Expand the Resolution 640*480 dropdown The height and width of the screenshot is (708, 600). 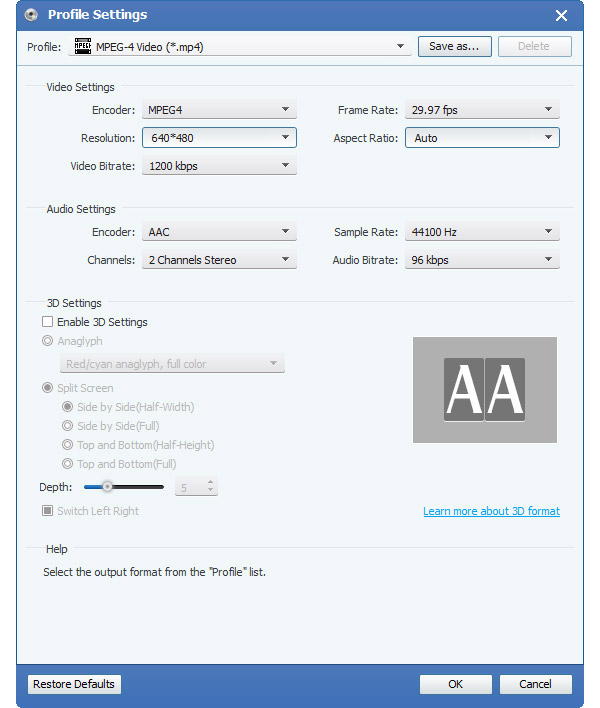(x=219, y=138)
